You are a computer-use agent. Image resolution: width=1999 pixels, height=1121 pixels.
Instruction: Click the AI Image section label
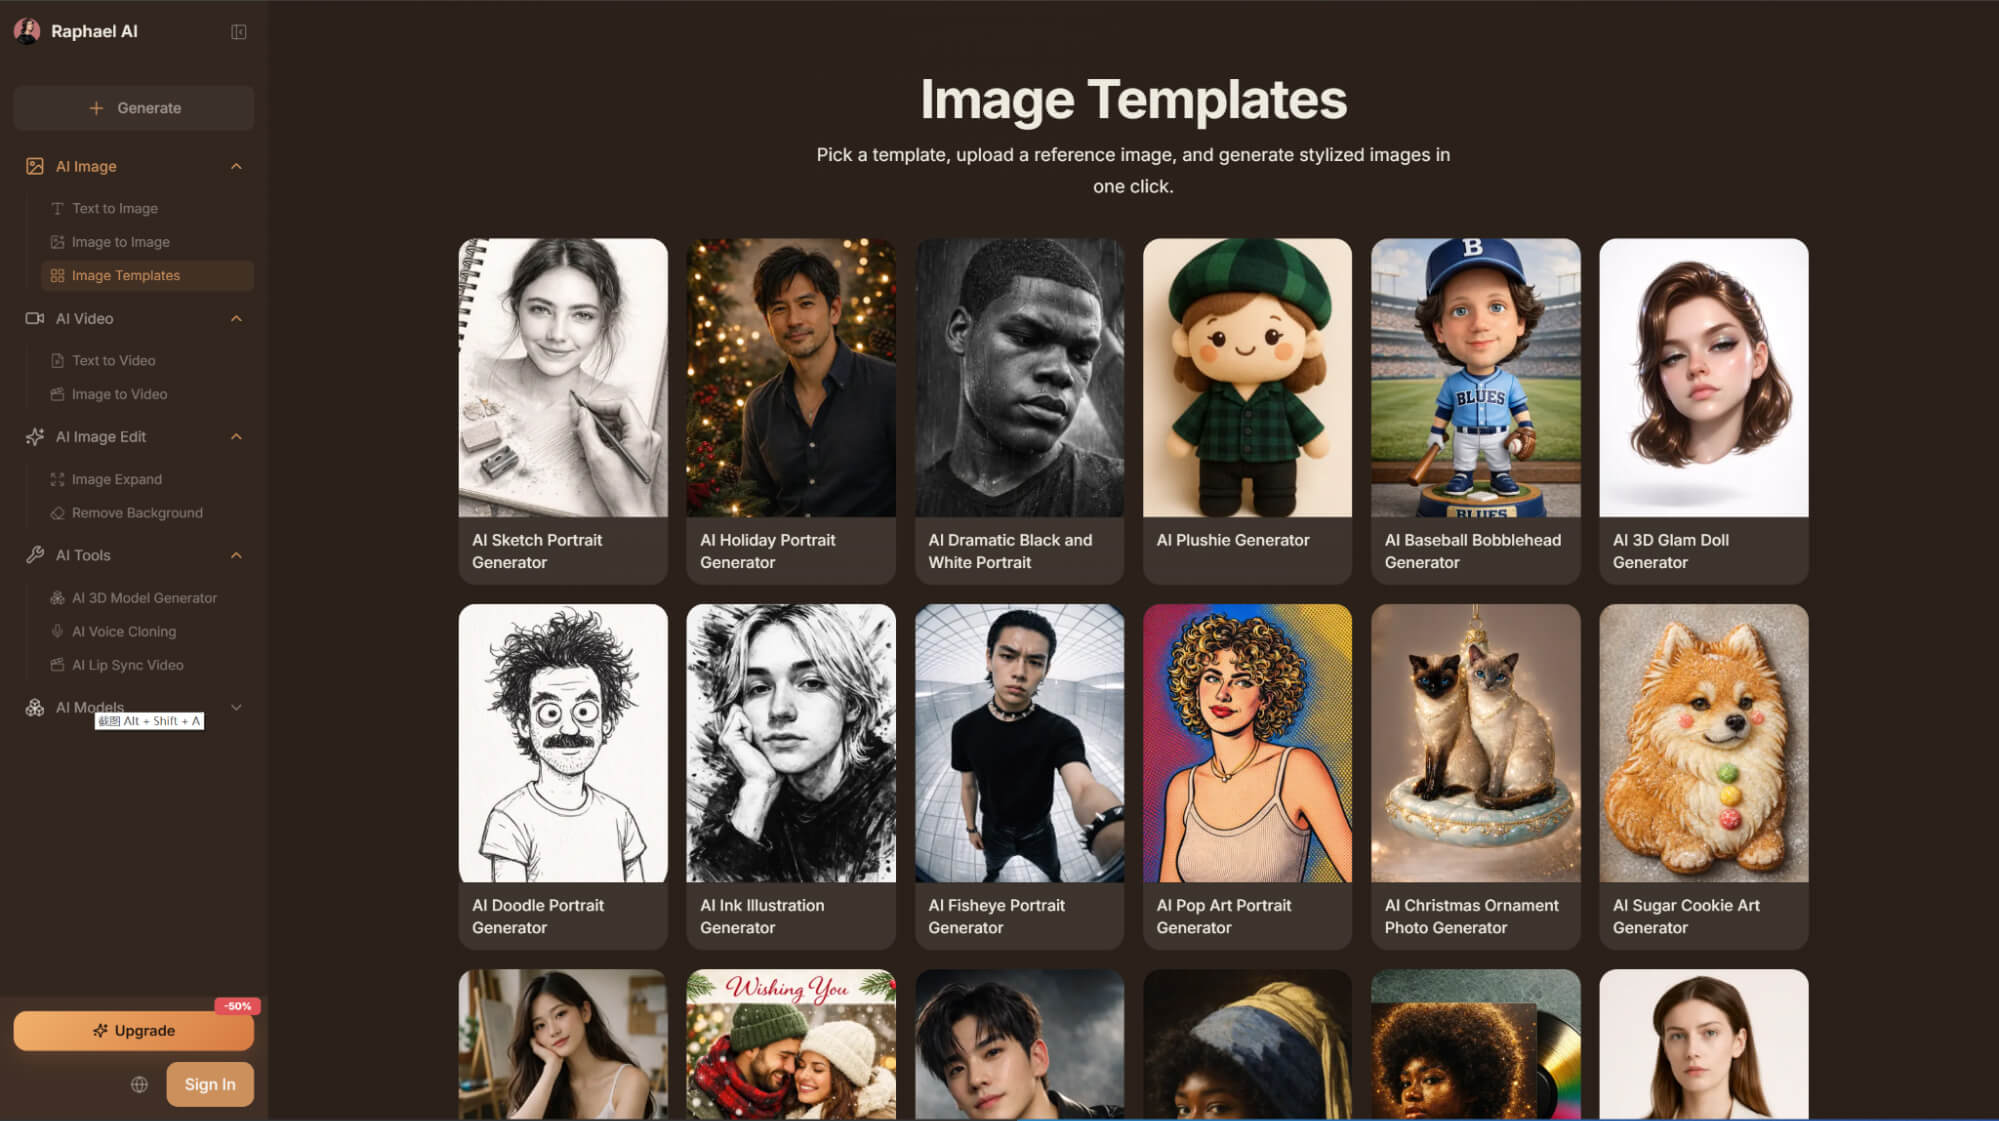(86, 166)
